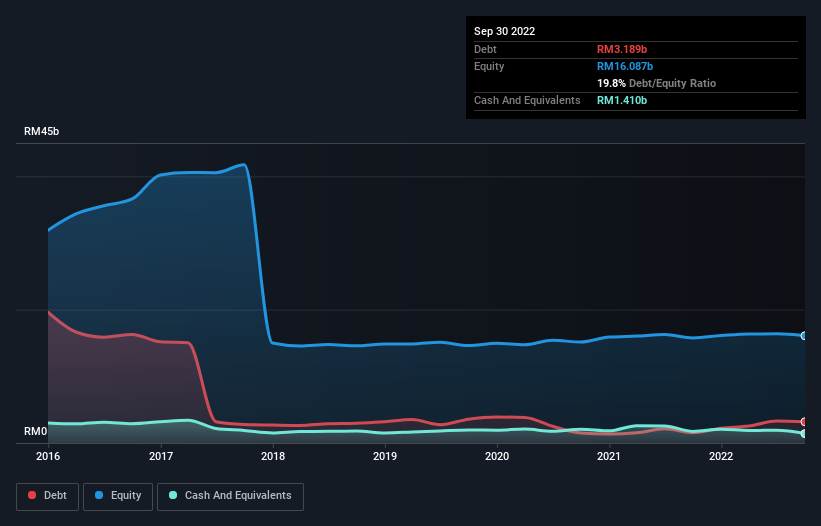Click the RM1.410b cash value
Image resolution: width=821 pixels, height=526 pixels.
pyautogui.click(x=622, y=100)
